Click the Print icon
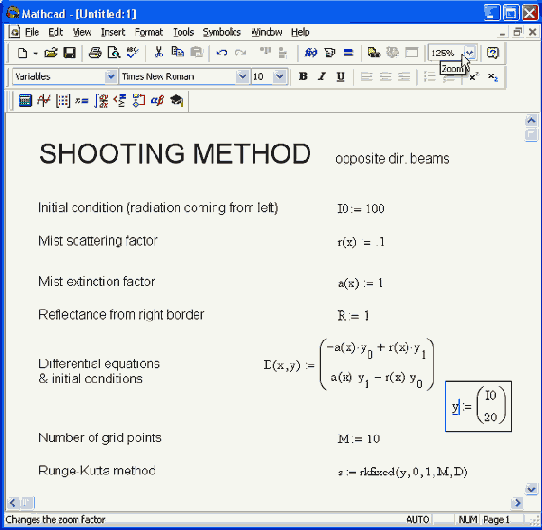This screenshot has height=530, width=542. point(95,53)
